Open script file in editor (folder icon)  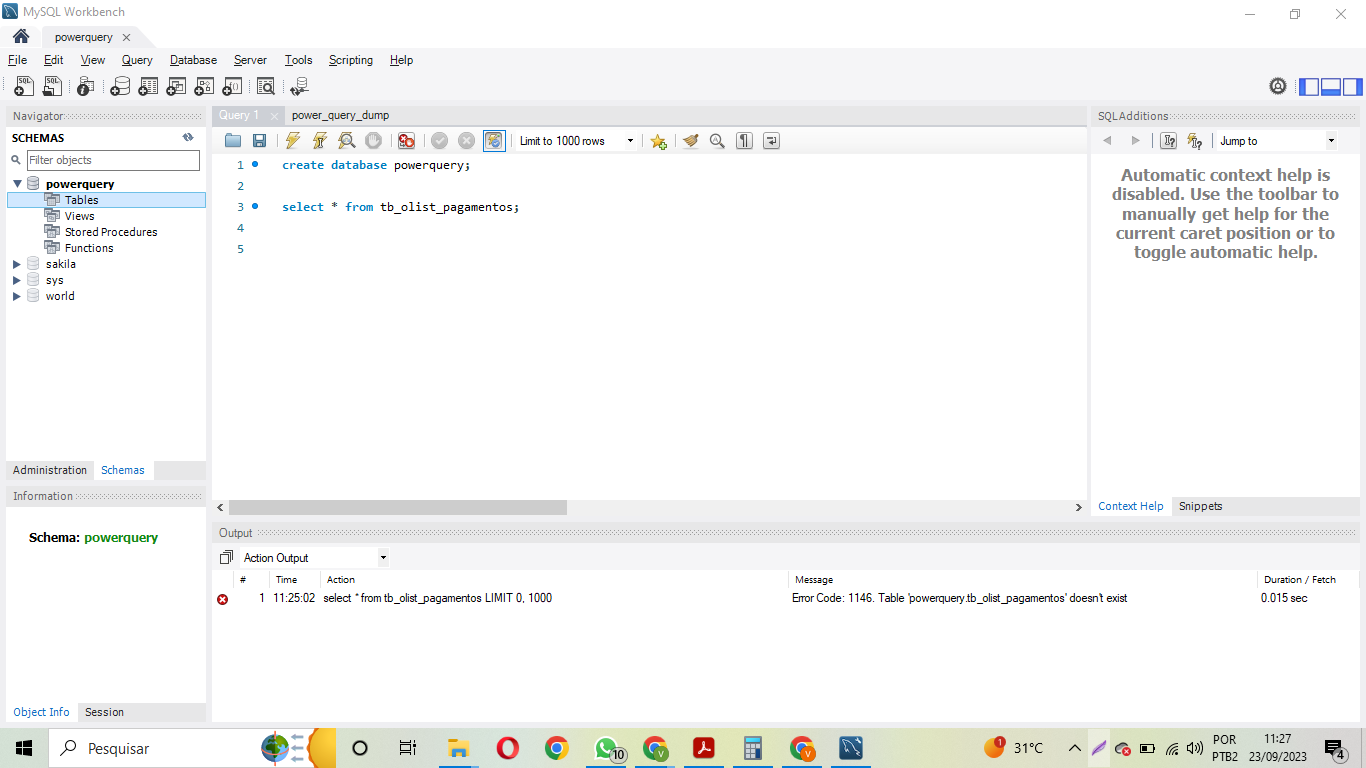[x=233, y=141]
